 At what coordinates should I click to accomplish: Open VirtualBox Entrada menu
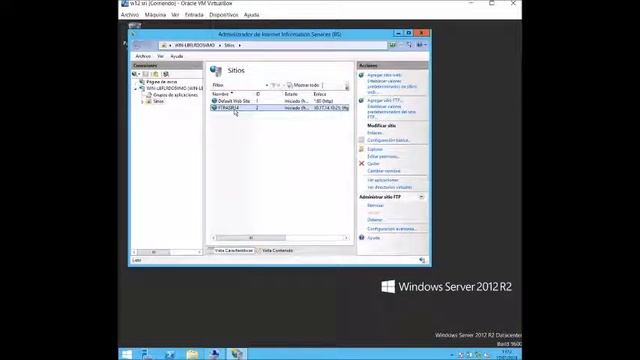[x=194, y=15]
